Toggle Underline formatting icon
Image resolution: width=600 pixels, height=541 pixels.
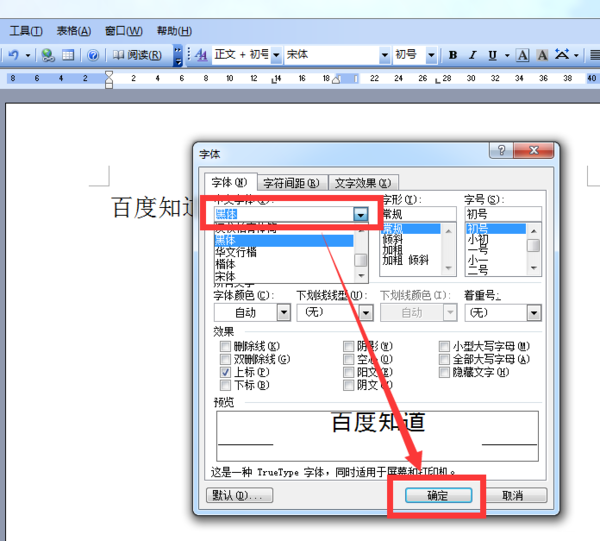point(492,55)
